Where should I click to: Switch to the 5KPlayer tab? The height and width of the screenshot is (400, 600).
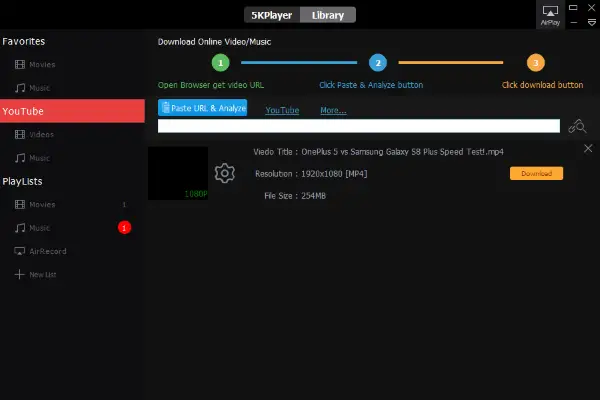(272, 15)
